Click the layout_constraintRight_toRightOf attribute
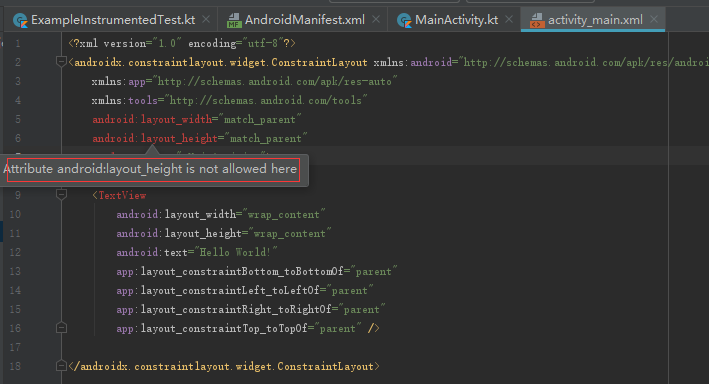709x384 pixels. tap(251, 309)
